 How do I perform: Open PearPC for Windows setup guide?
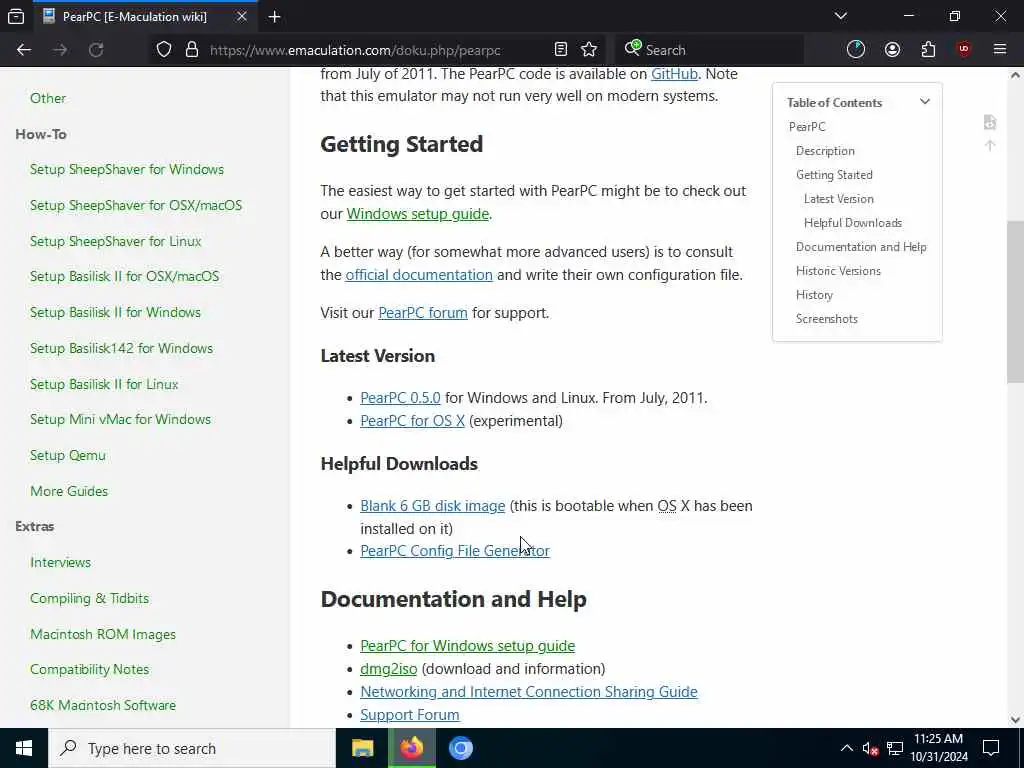[x=468, y=646]
